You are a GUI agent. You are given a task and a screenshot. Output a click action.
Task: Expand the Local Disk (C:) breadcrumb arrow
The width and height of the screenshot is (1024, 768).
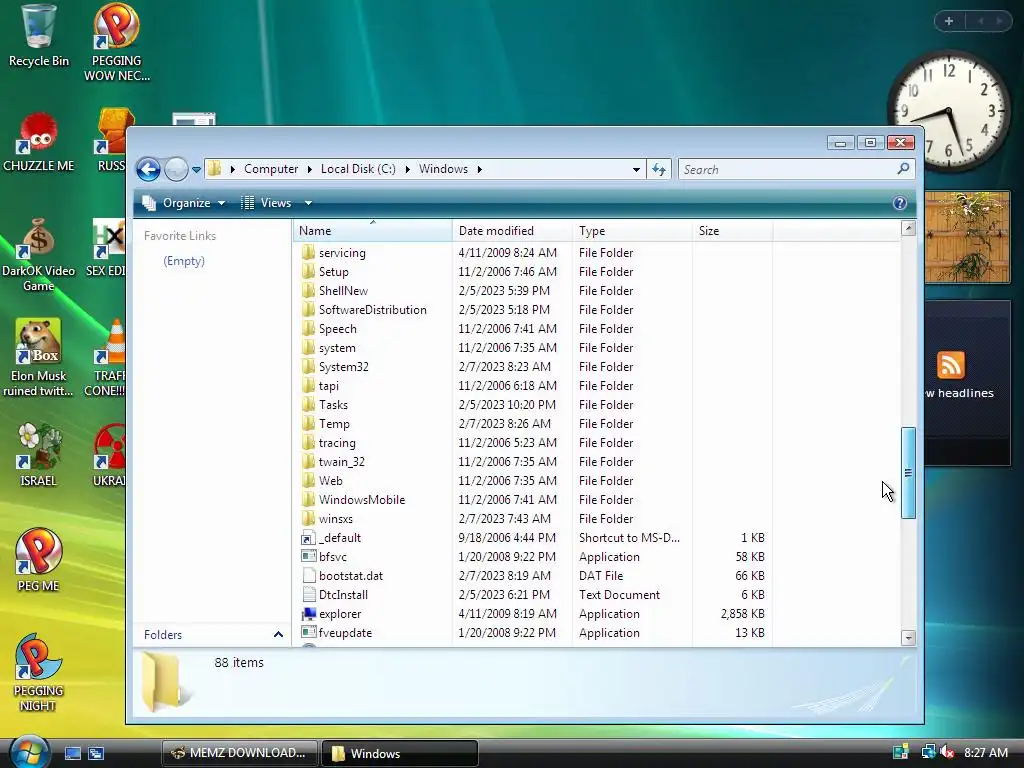pos(408,169)
